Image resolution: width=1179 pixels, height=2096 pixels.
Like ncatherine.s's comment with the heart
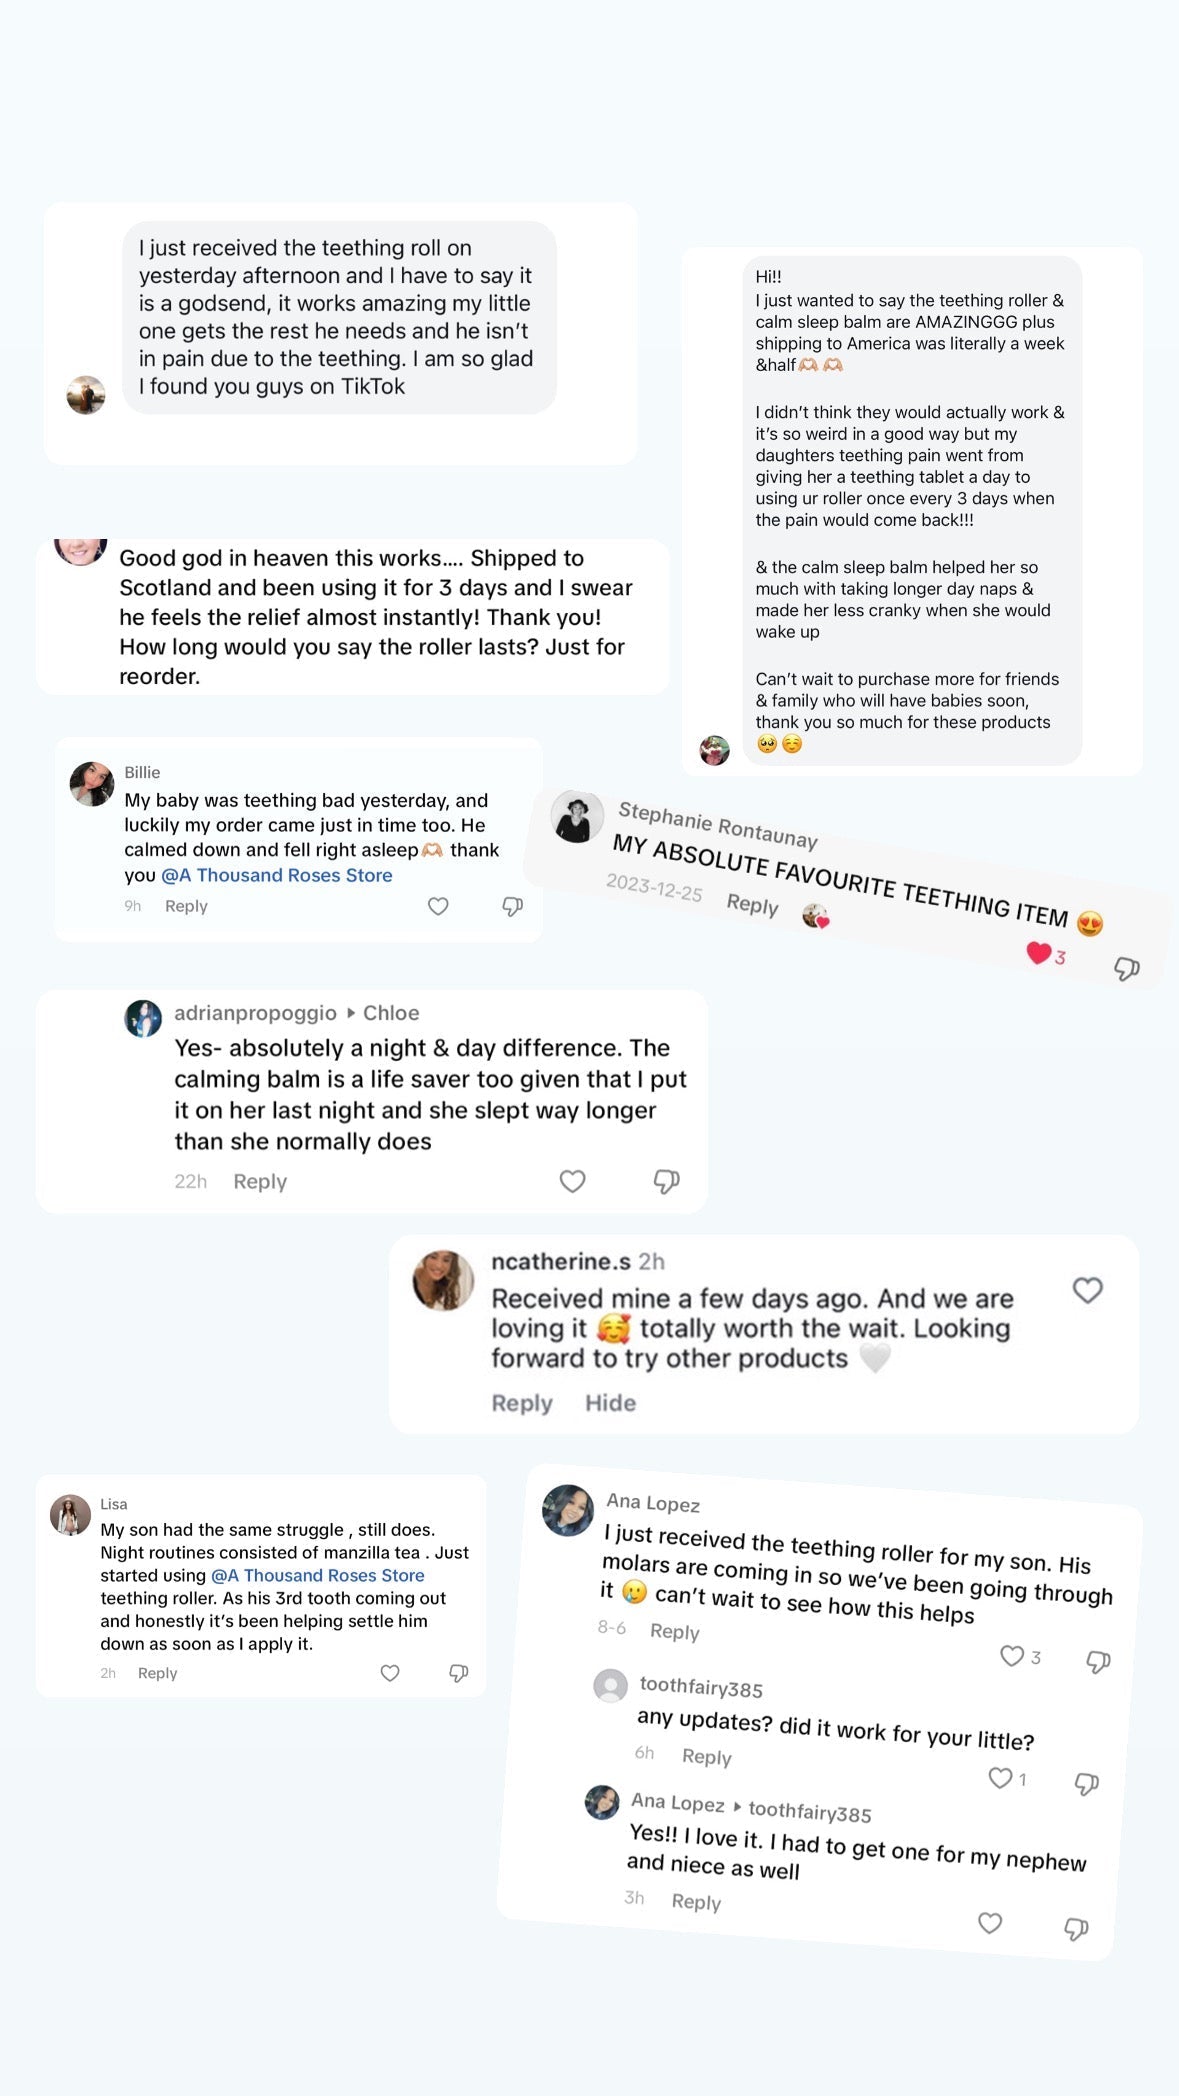(x=1087, y=1290)
